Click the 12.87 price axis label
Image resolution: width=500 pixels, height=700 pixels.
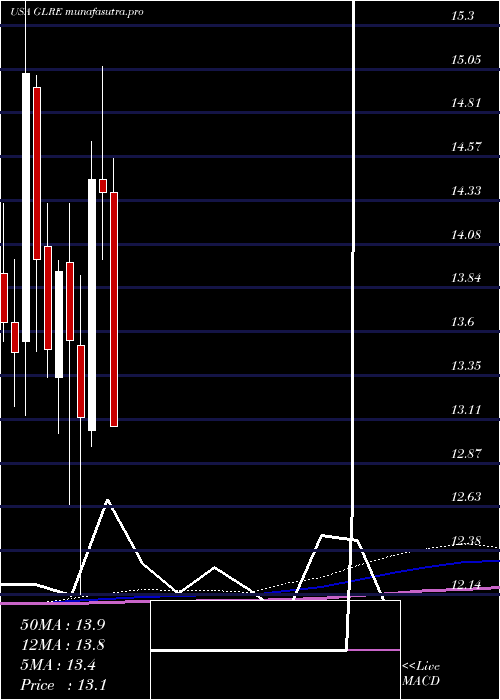click(466, 454)
